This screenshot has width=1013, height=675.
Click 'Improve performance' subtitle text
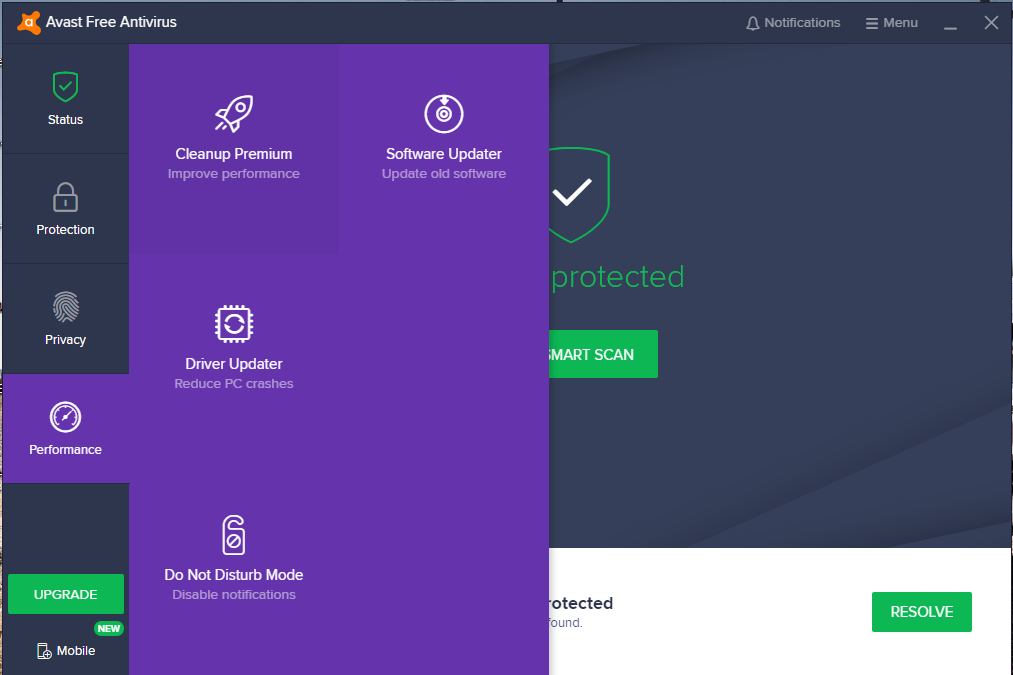tap(234, 174)
